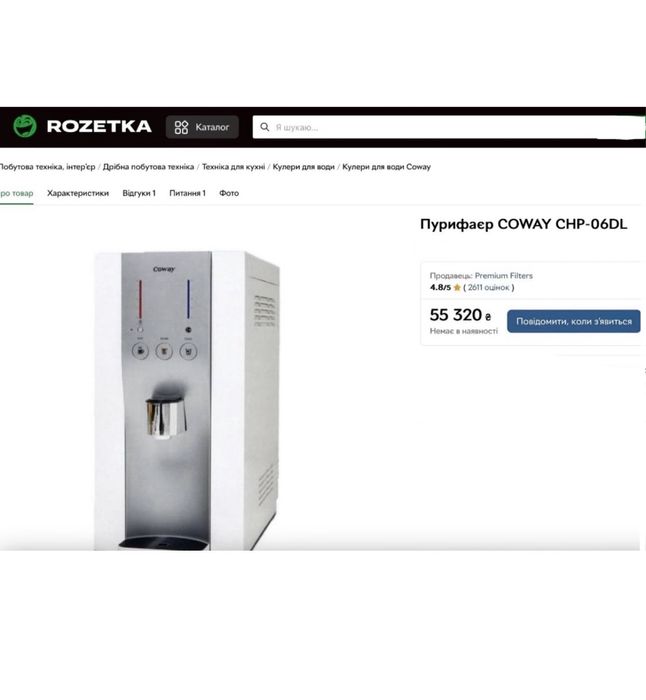Open the Каталог grid icon
646x700 pixels.
tap(181, 127)
